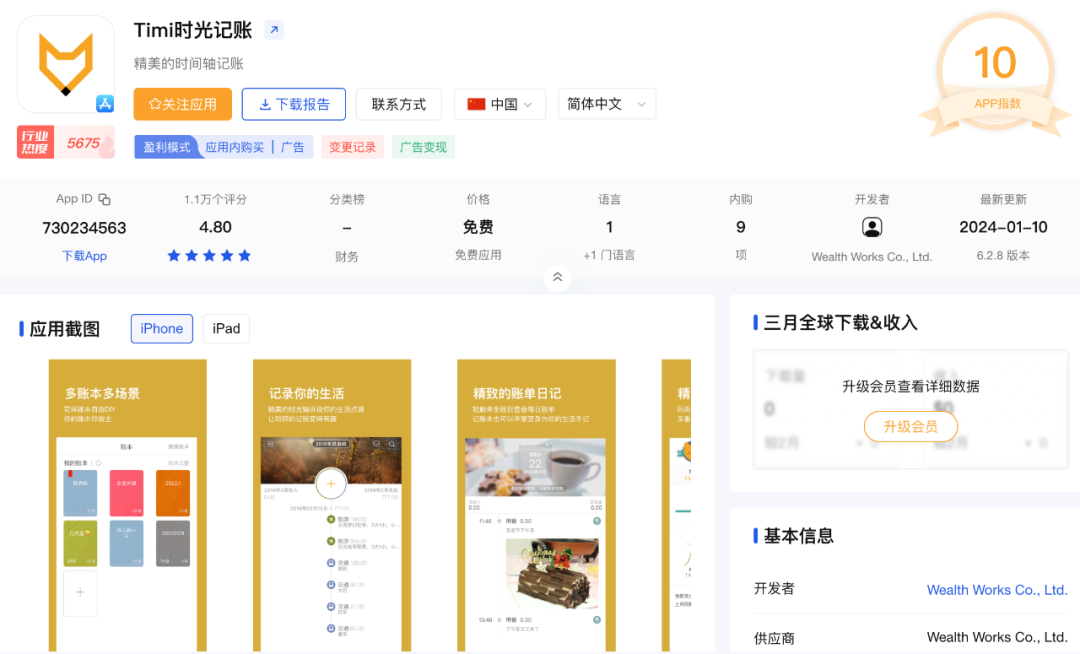Click the 联系方式 button

(399, 104)
